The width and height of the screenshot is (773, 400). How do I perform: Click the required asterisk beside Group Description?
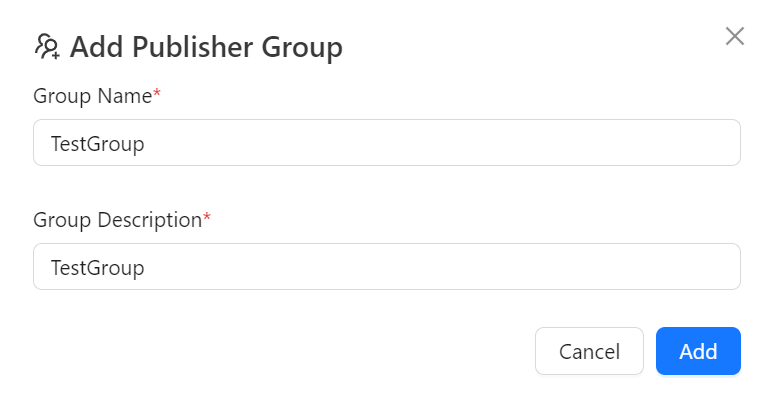[x=207, y=219]
